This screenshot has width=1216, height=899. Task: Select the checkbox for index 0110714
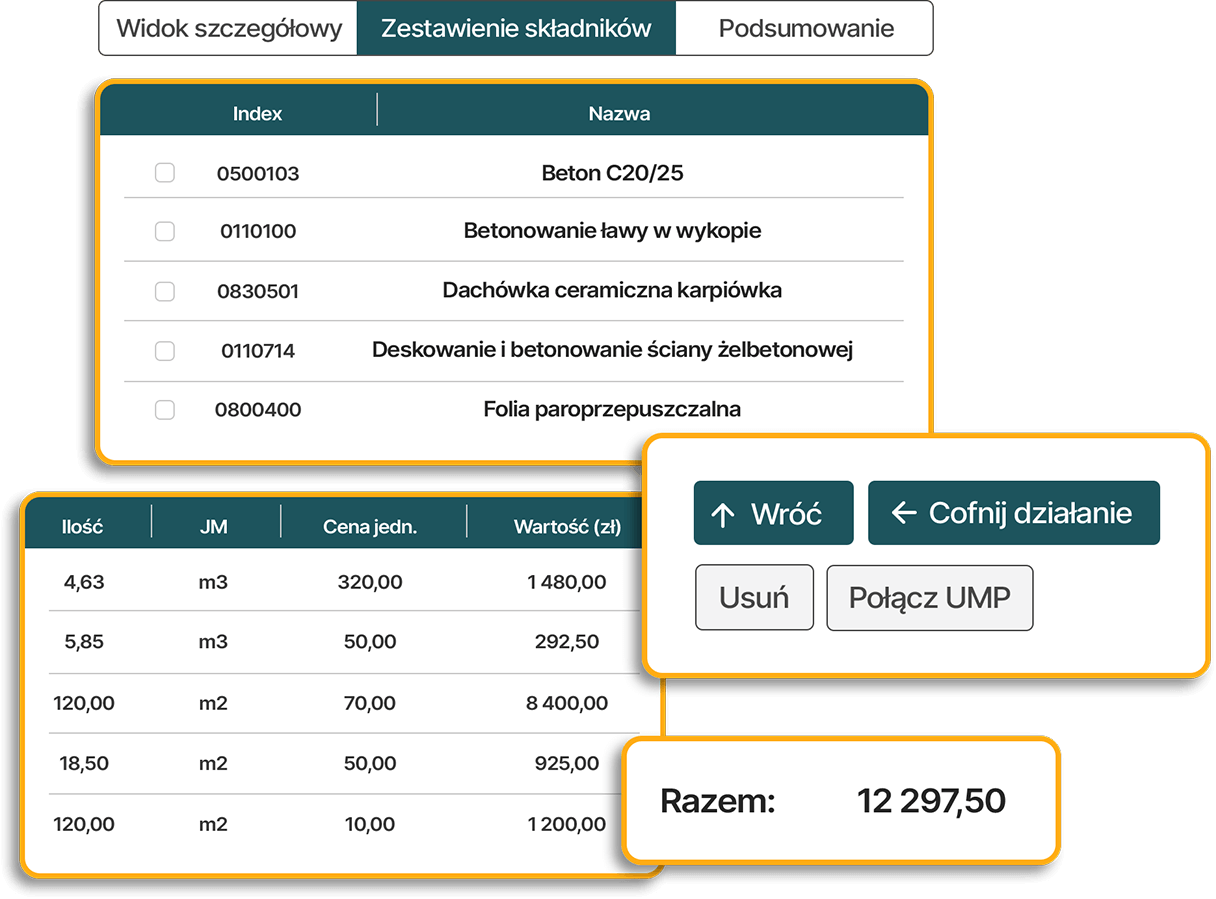165,351
